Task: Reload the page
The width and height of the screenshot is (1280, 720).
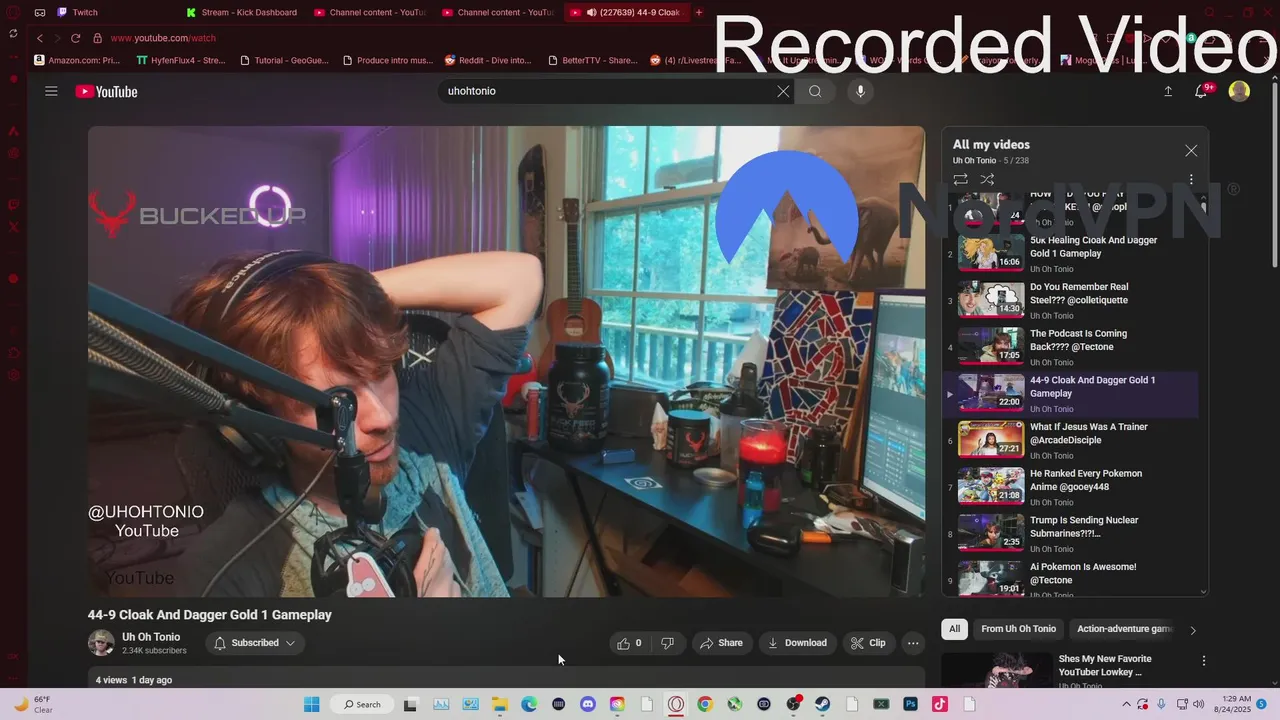Action: (x=75, y=38)
